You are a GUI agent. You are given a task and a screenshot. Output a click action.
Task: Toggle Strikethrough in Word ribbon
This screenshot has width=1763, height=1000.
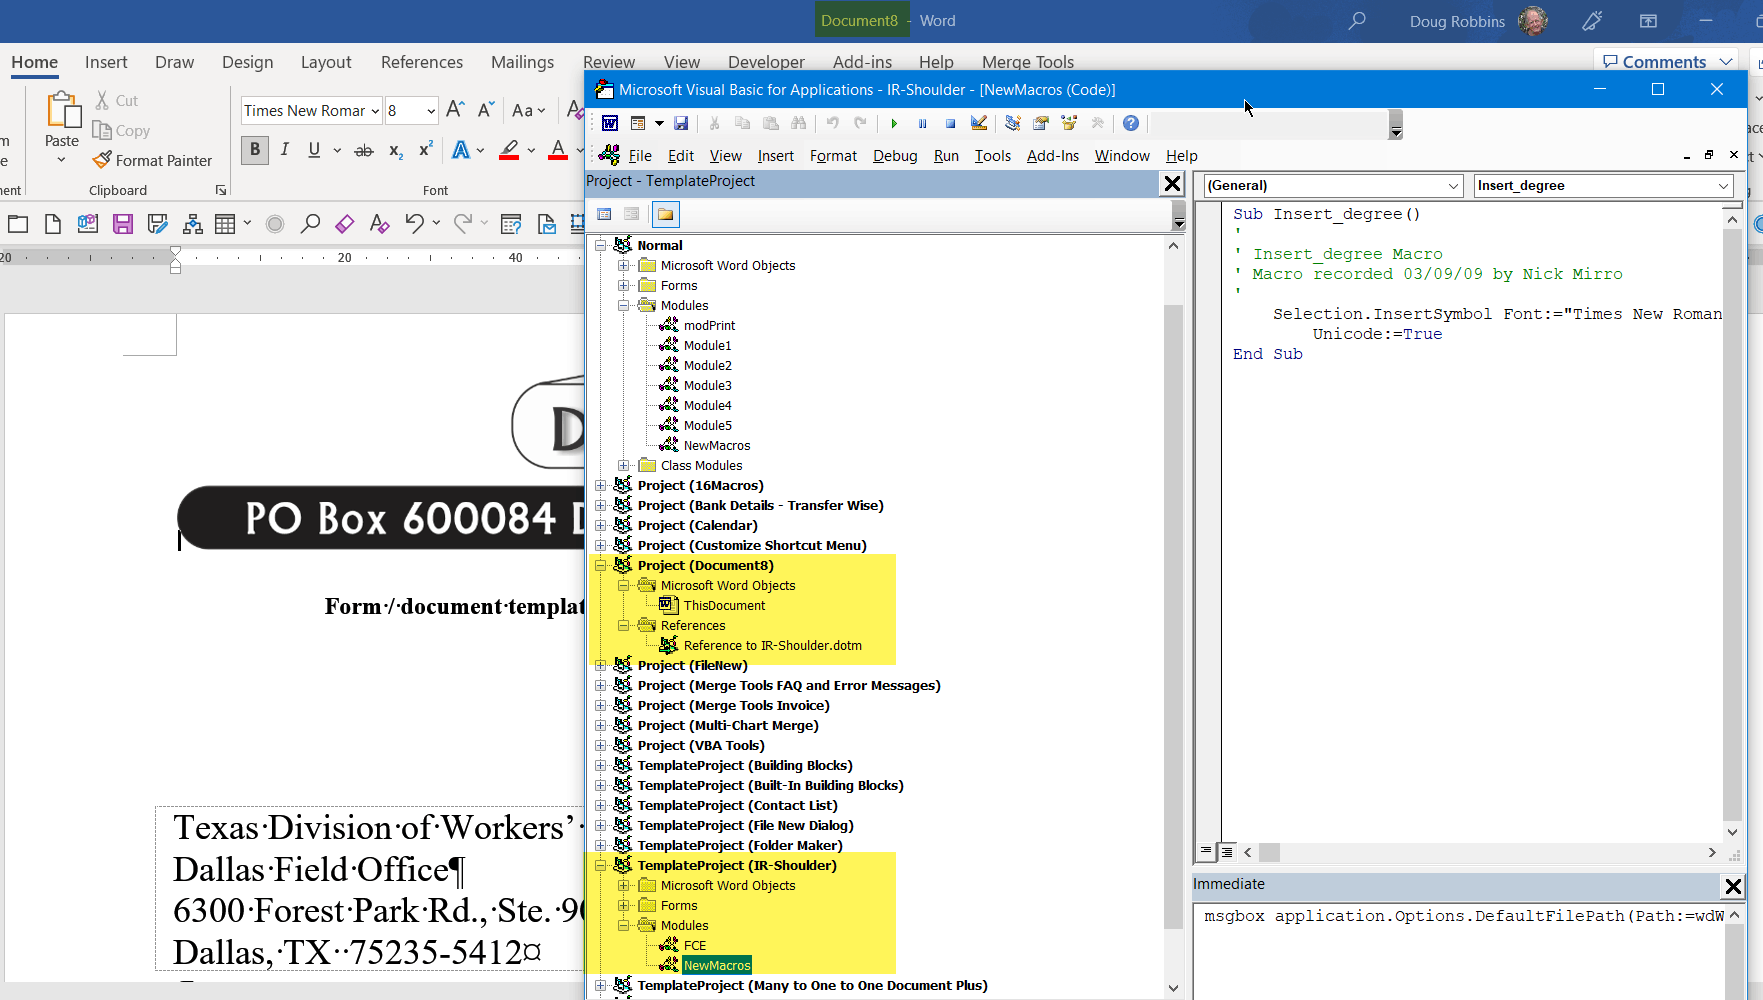364,150
